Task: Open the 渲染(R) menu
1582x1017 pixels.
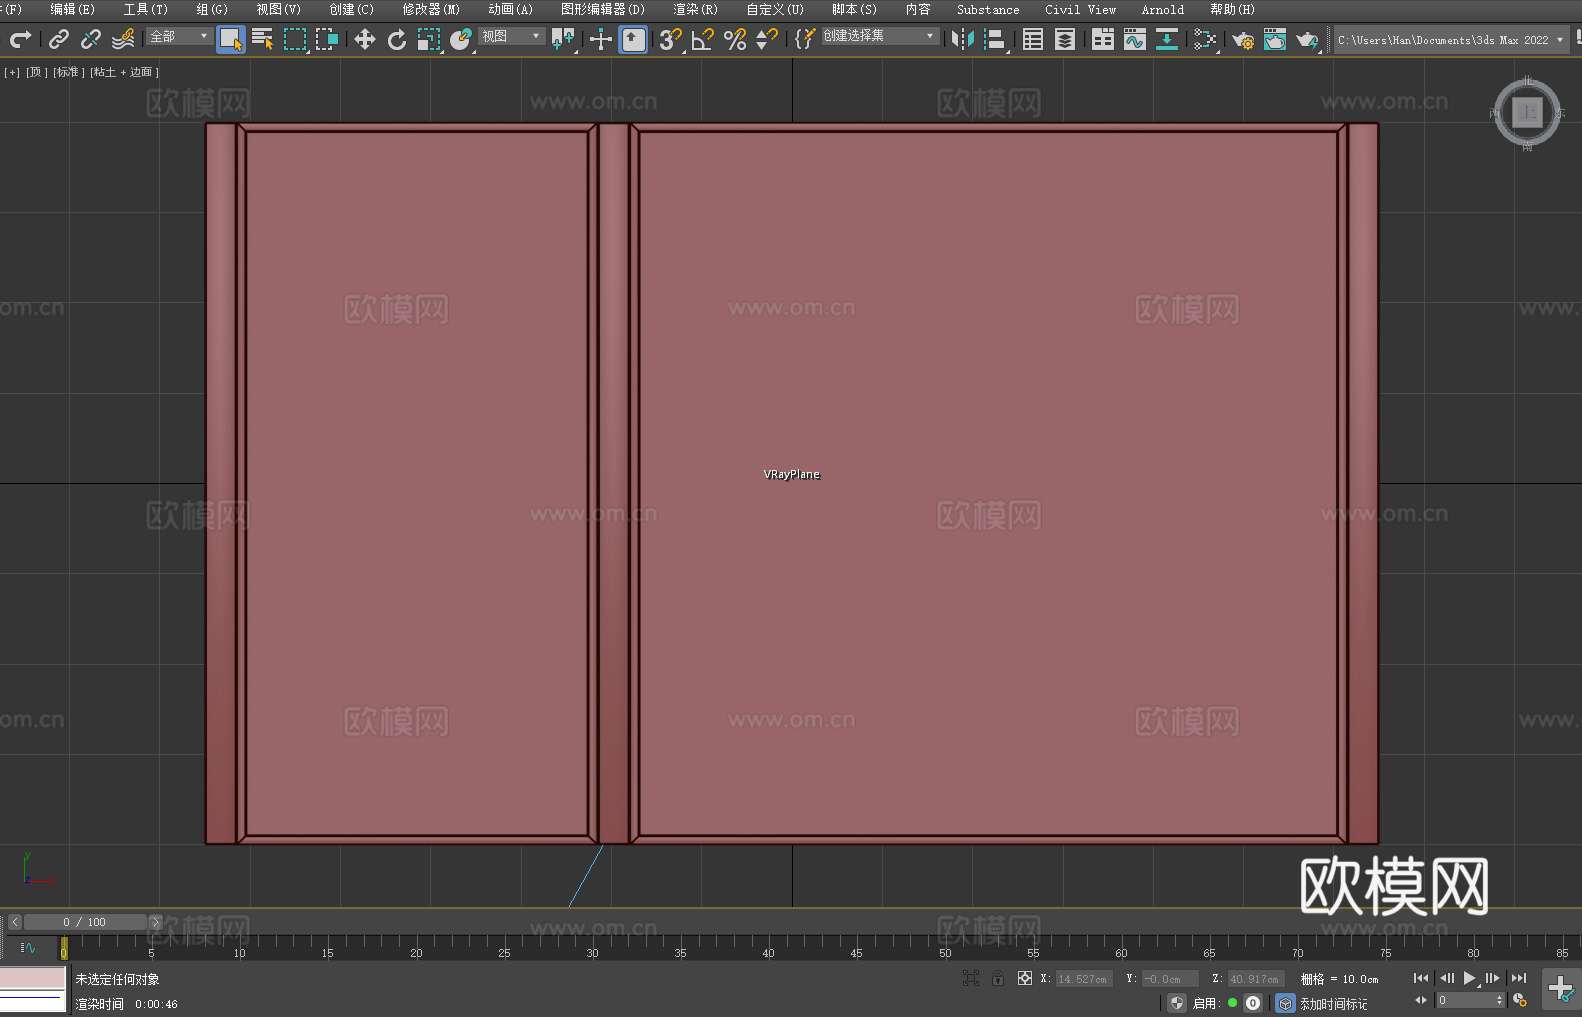Action: click(x=695, y=10)
